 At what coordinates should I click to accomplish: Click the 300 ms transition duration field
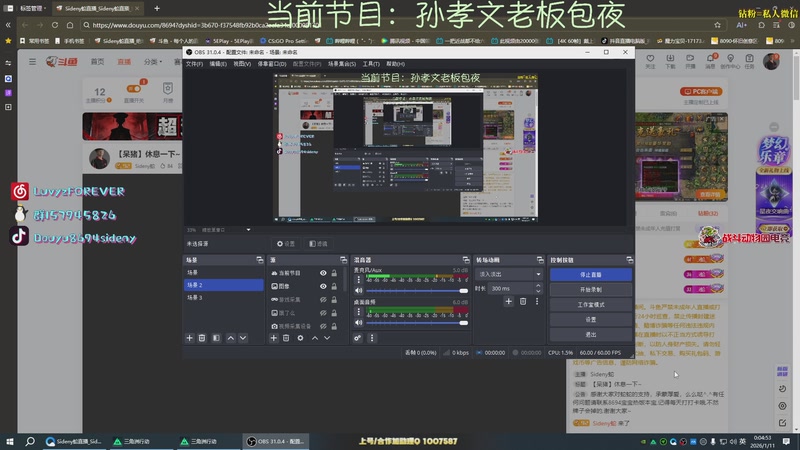pyautogui.click(x=512, y=288)
